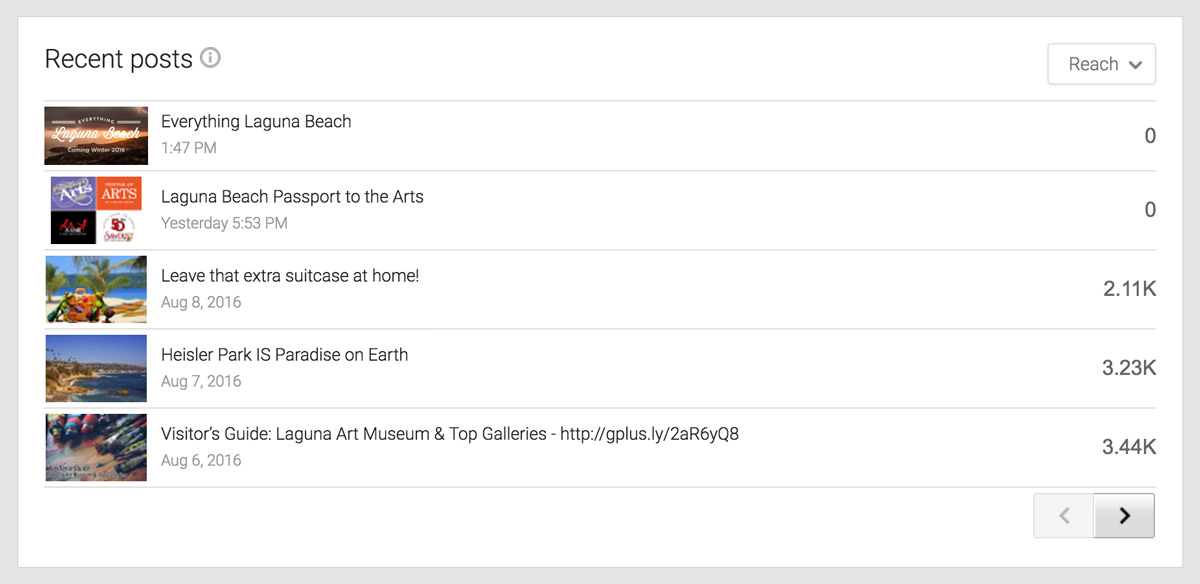Click the 3.44K reach value
The image size is (1200, 584).
click(1129, 447)
